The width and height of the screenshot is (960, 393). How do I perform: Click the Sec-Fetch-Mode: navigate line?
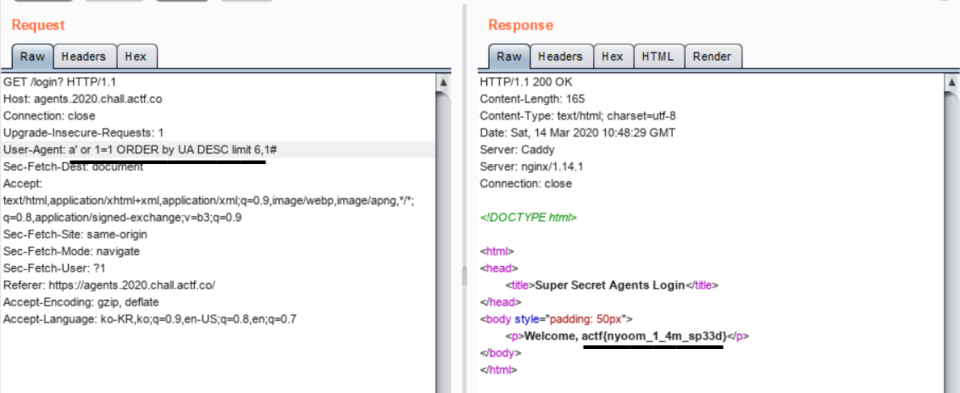[x=71, y=252]
